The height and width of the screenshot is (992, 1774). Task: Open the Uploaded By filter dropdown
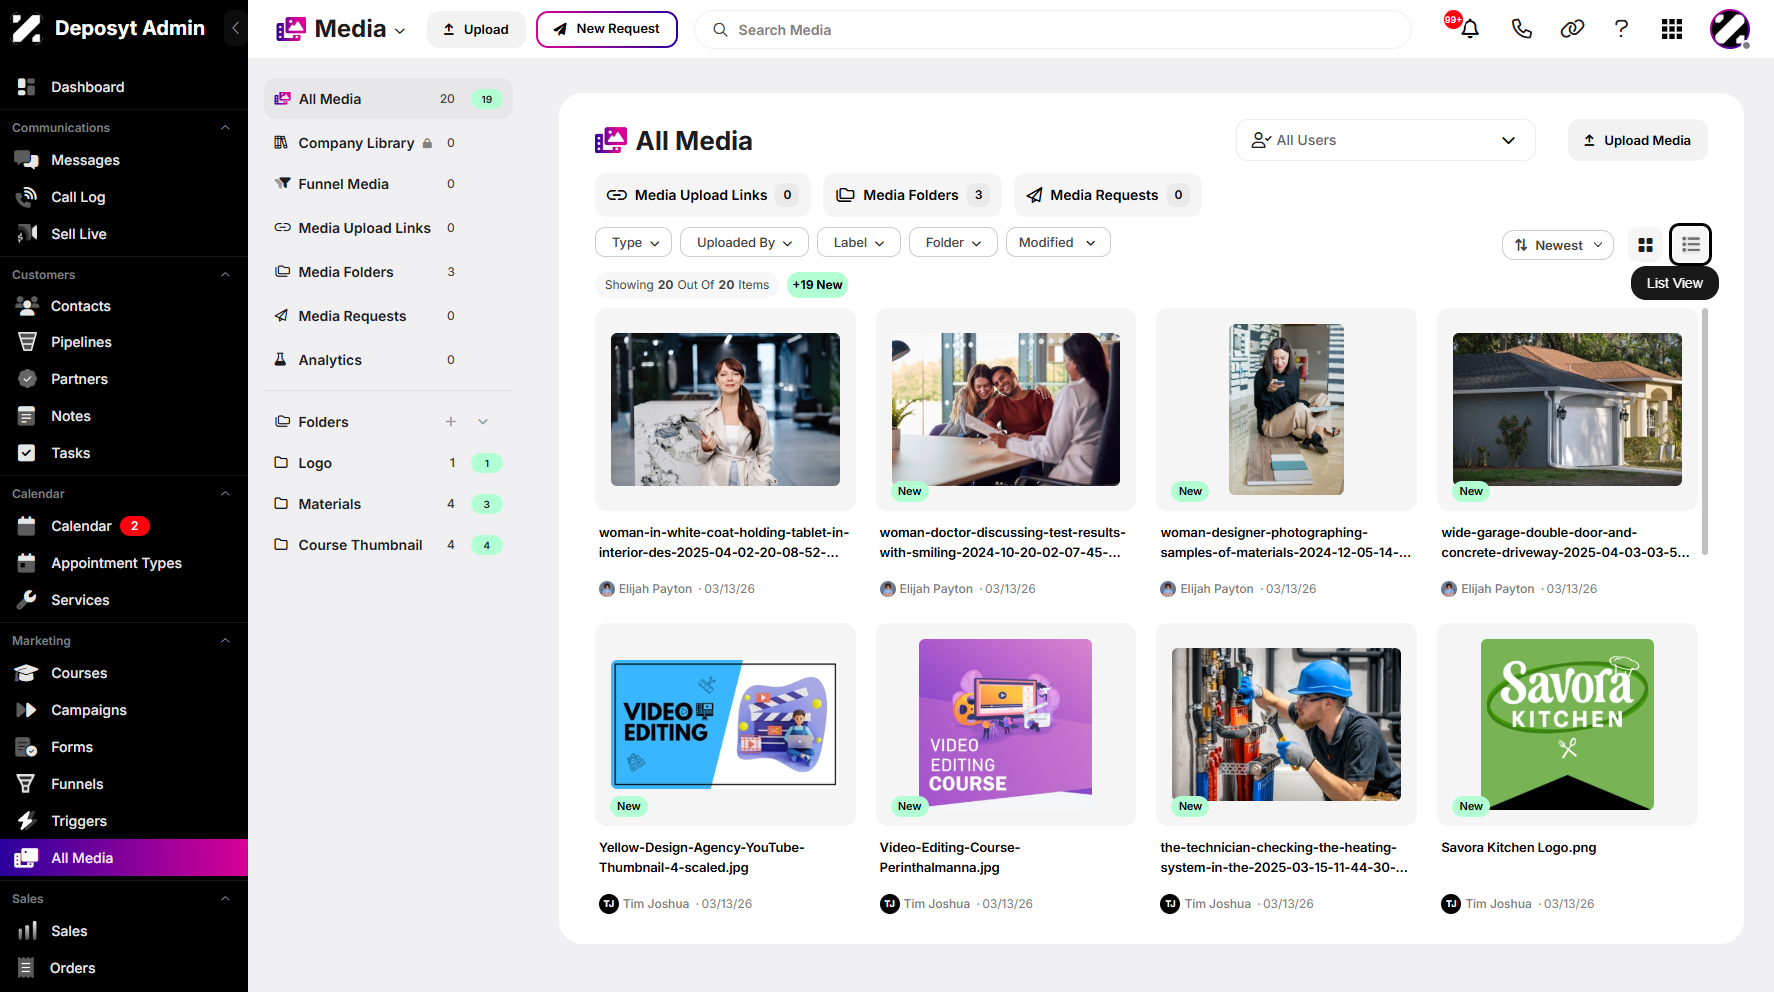coord(744,242)
